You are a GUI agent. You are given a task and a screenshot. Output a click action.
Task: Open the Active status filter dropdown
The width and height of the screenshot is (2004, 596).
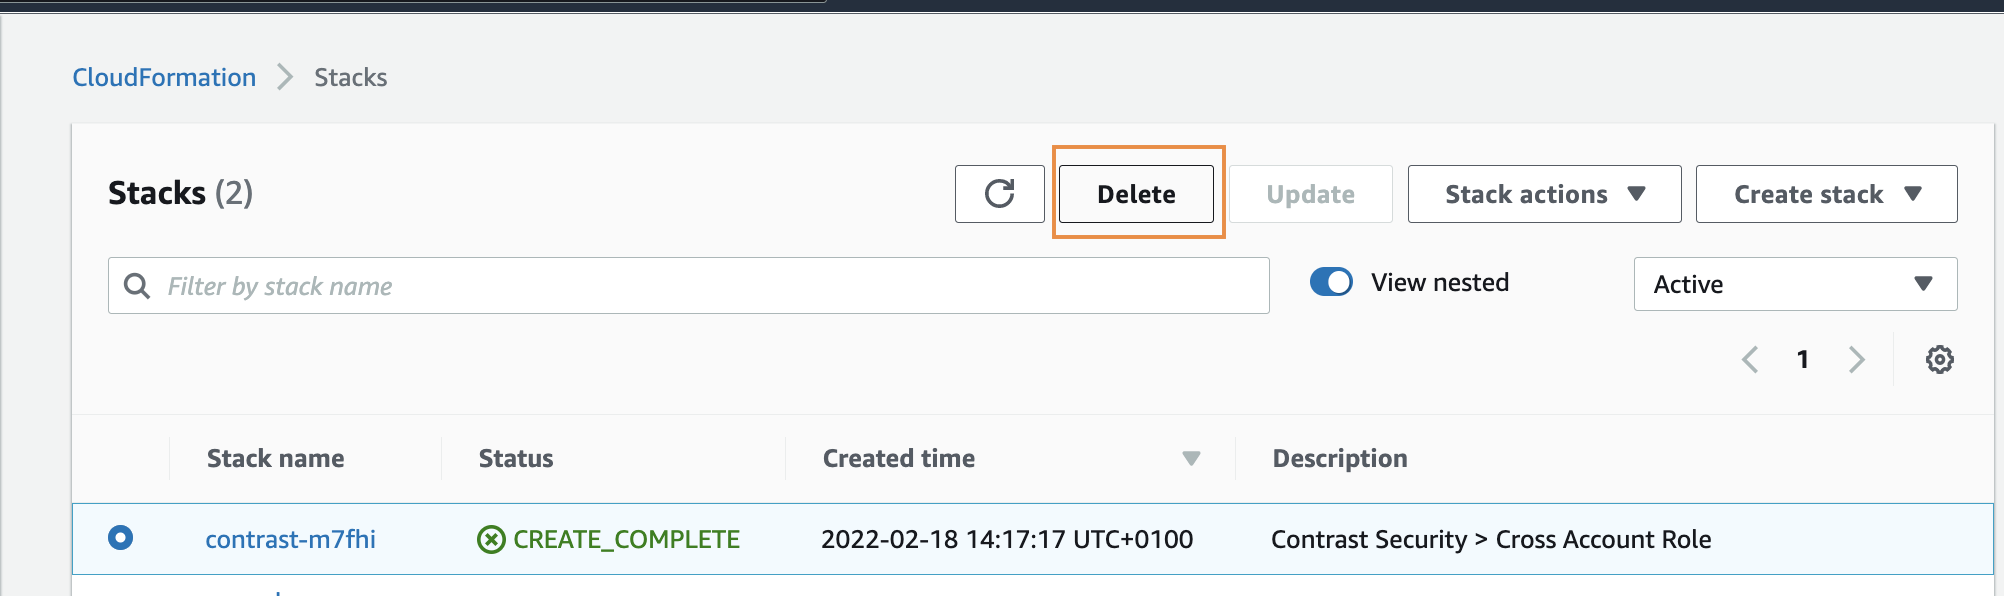[1795, 285]
